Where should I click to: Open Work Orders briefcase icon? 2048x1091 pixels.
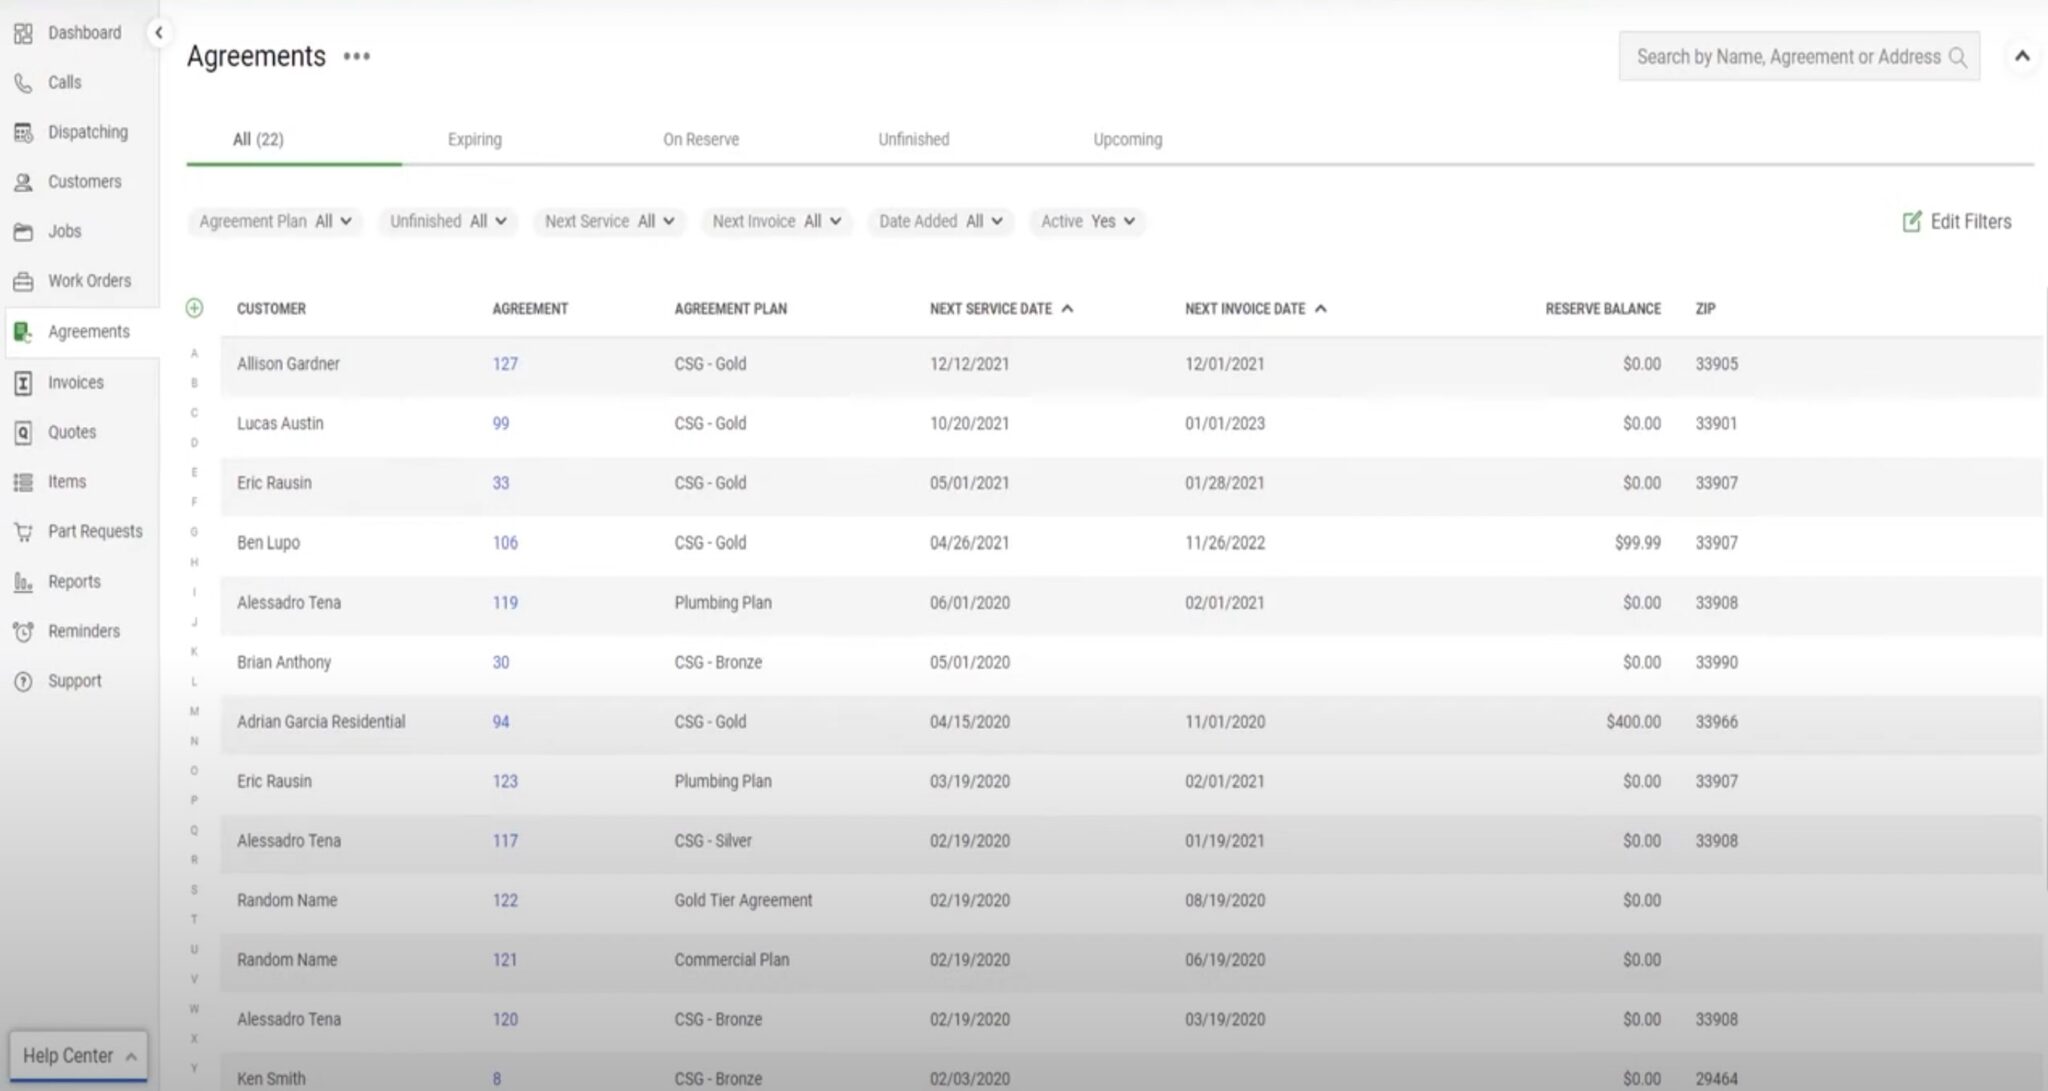[23, 281]
